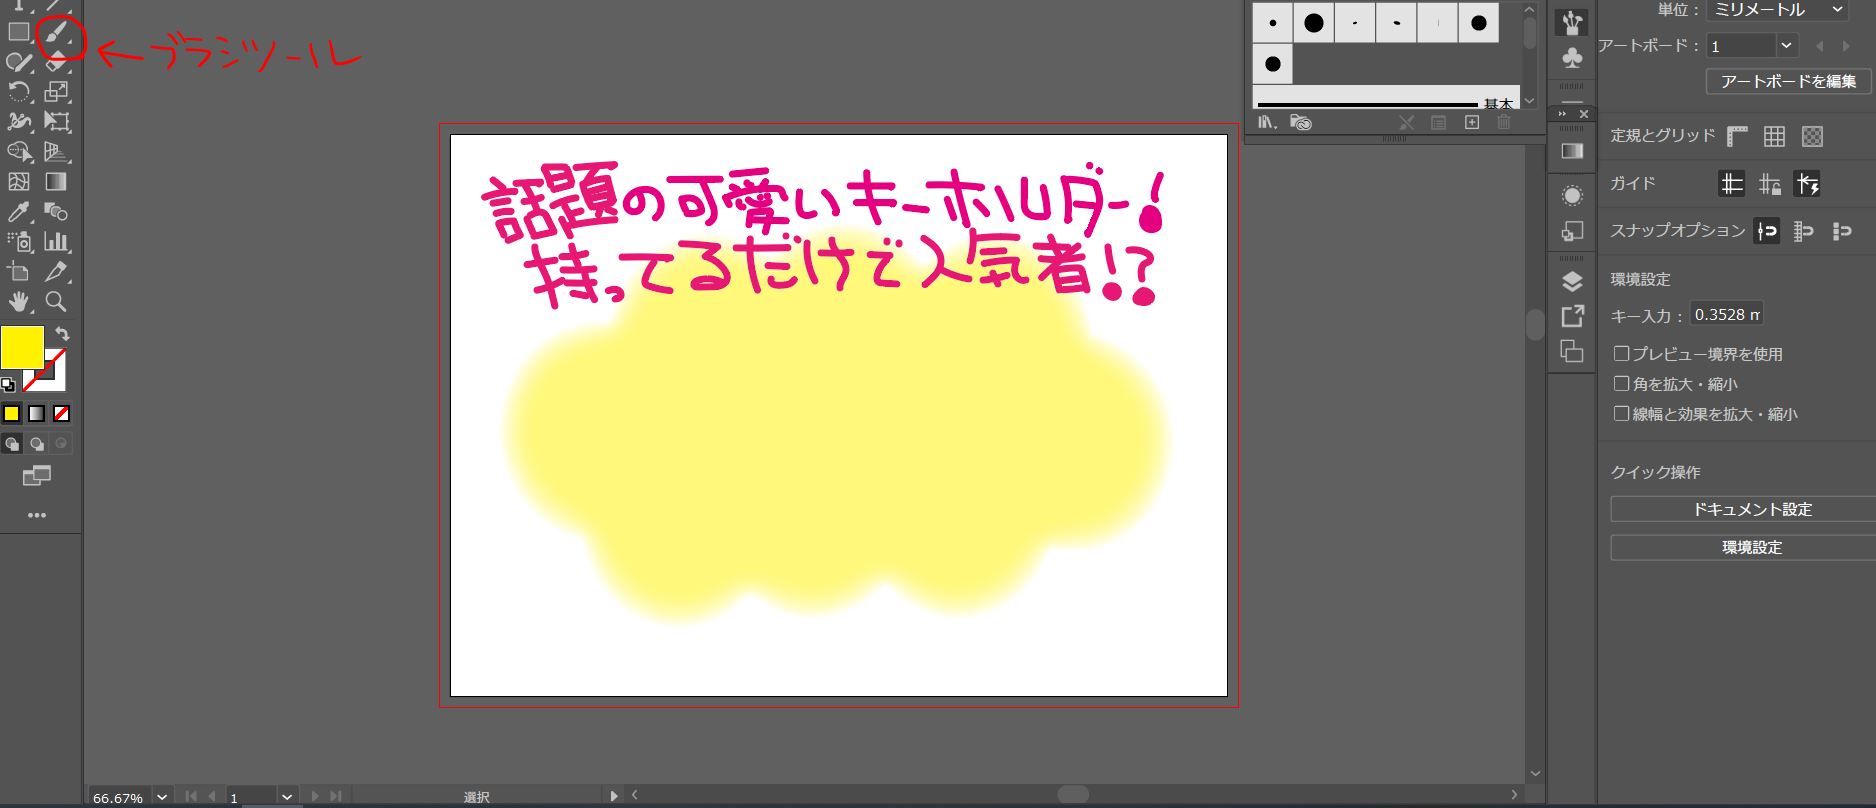The height and width of the screenshot is (808, 1876).
Task: Expand the アートボード number dropdown
Action: tap(1786, 46)
